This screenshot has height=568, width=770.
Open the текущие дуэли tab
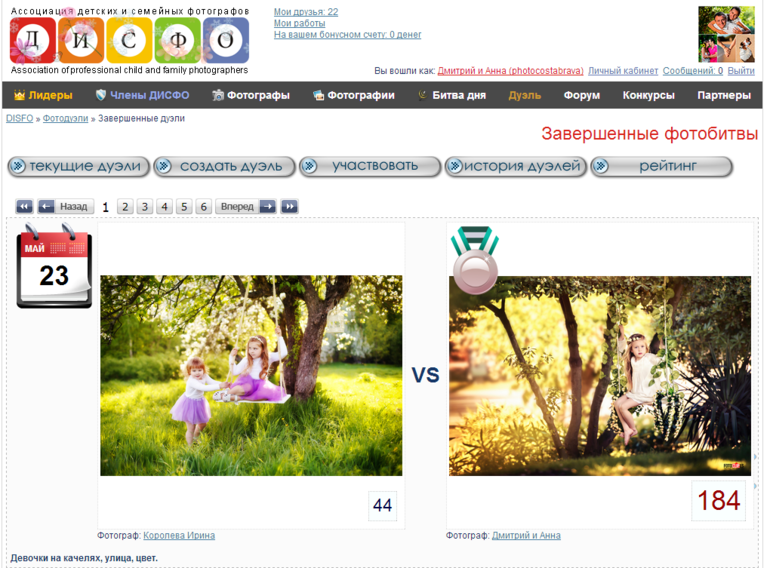click(79, 167)
